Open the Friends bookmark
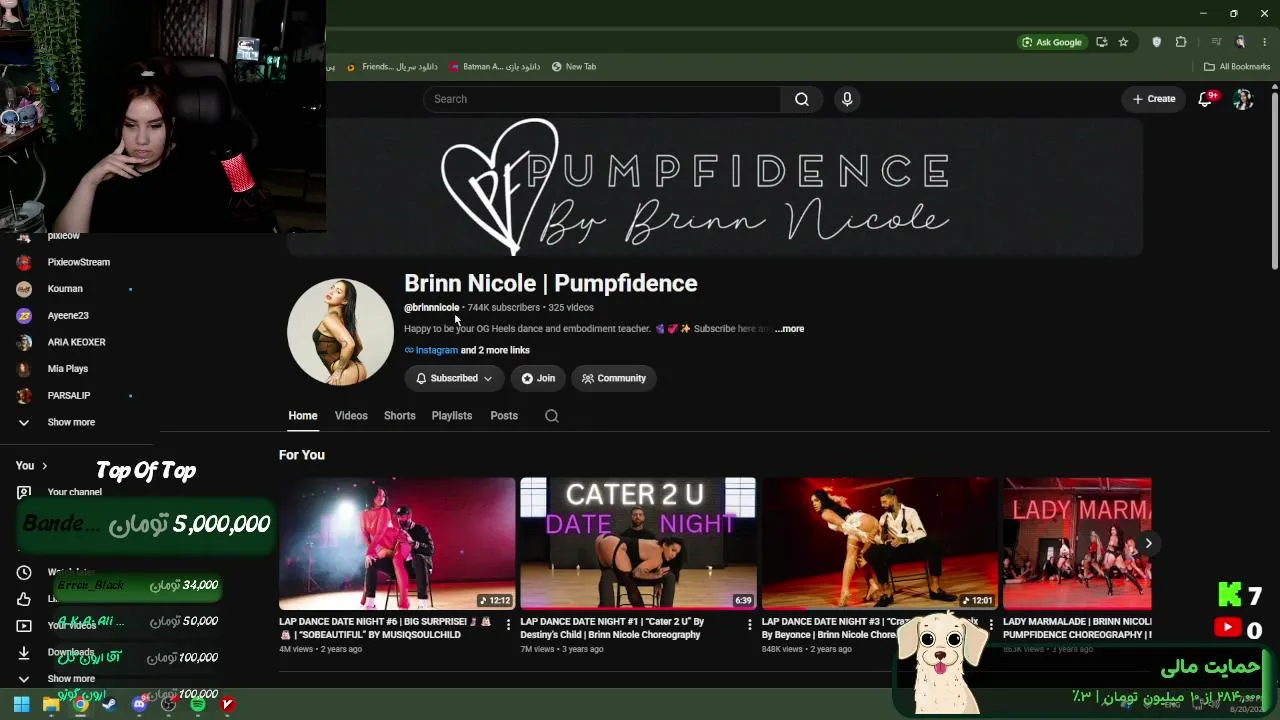The width and height of the screenshot is (1280, 720). tap(392, 67)
